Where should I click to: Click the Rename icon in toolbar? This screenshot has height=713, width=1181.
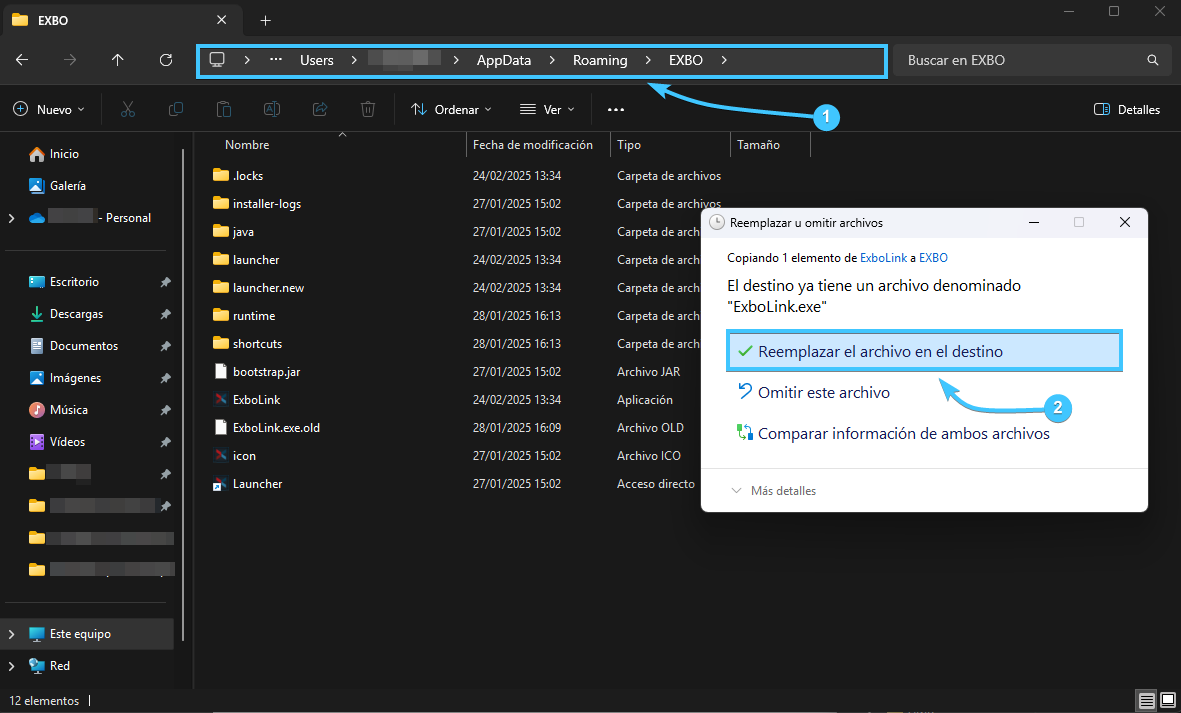click(272, 110)
